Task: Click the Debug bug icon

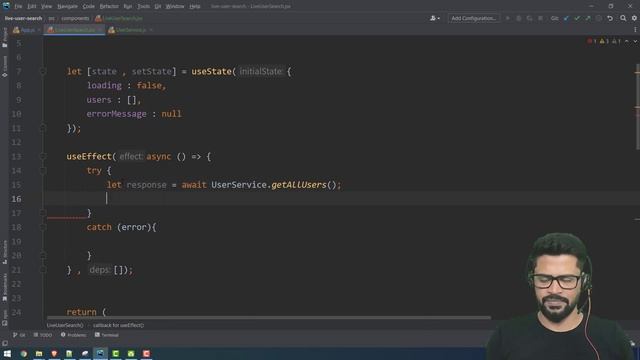Action: click(x=519, y=18)
